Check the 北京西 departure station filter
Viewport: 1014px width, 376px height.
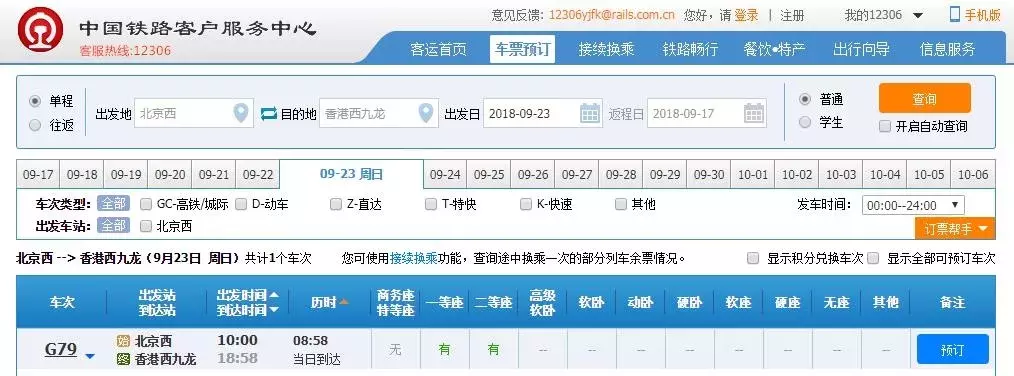146,226
